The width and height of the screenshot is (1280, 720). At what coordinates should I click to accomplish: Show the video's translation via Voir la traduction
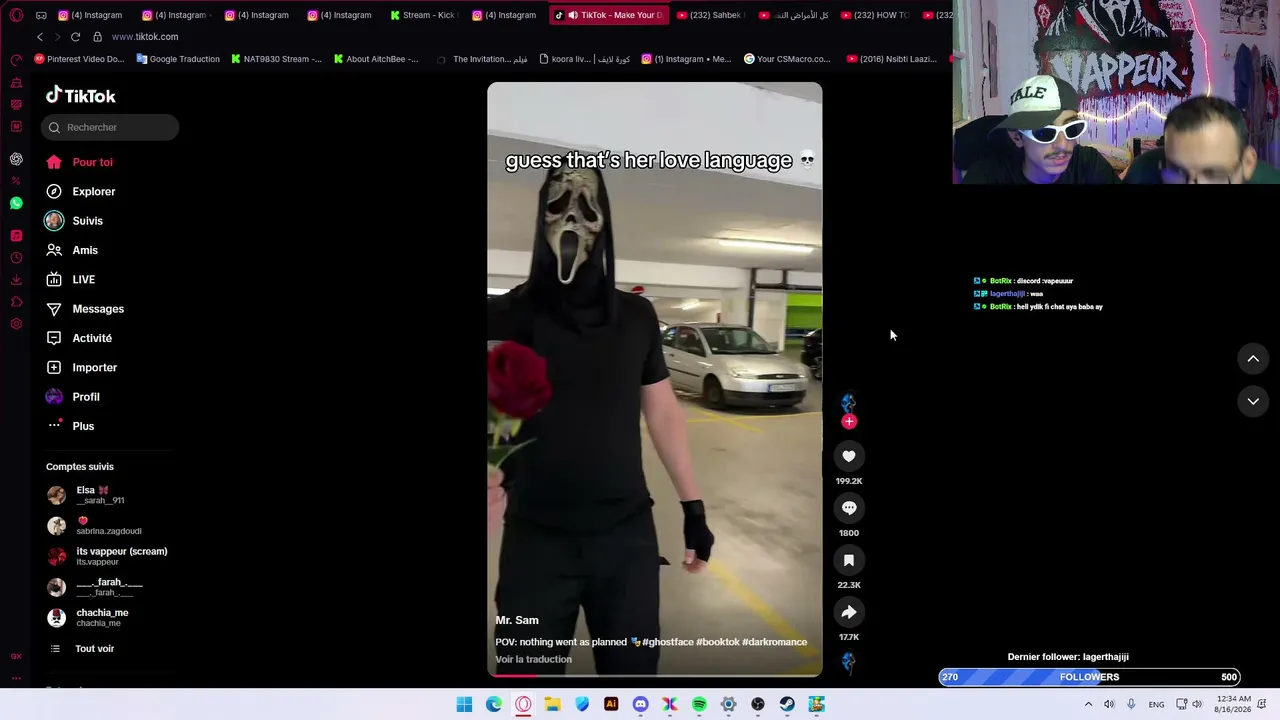click(x=533, y=659)
